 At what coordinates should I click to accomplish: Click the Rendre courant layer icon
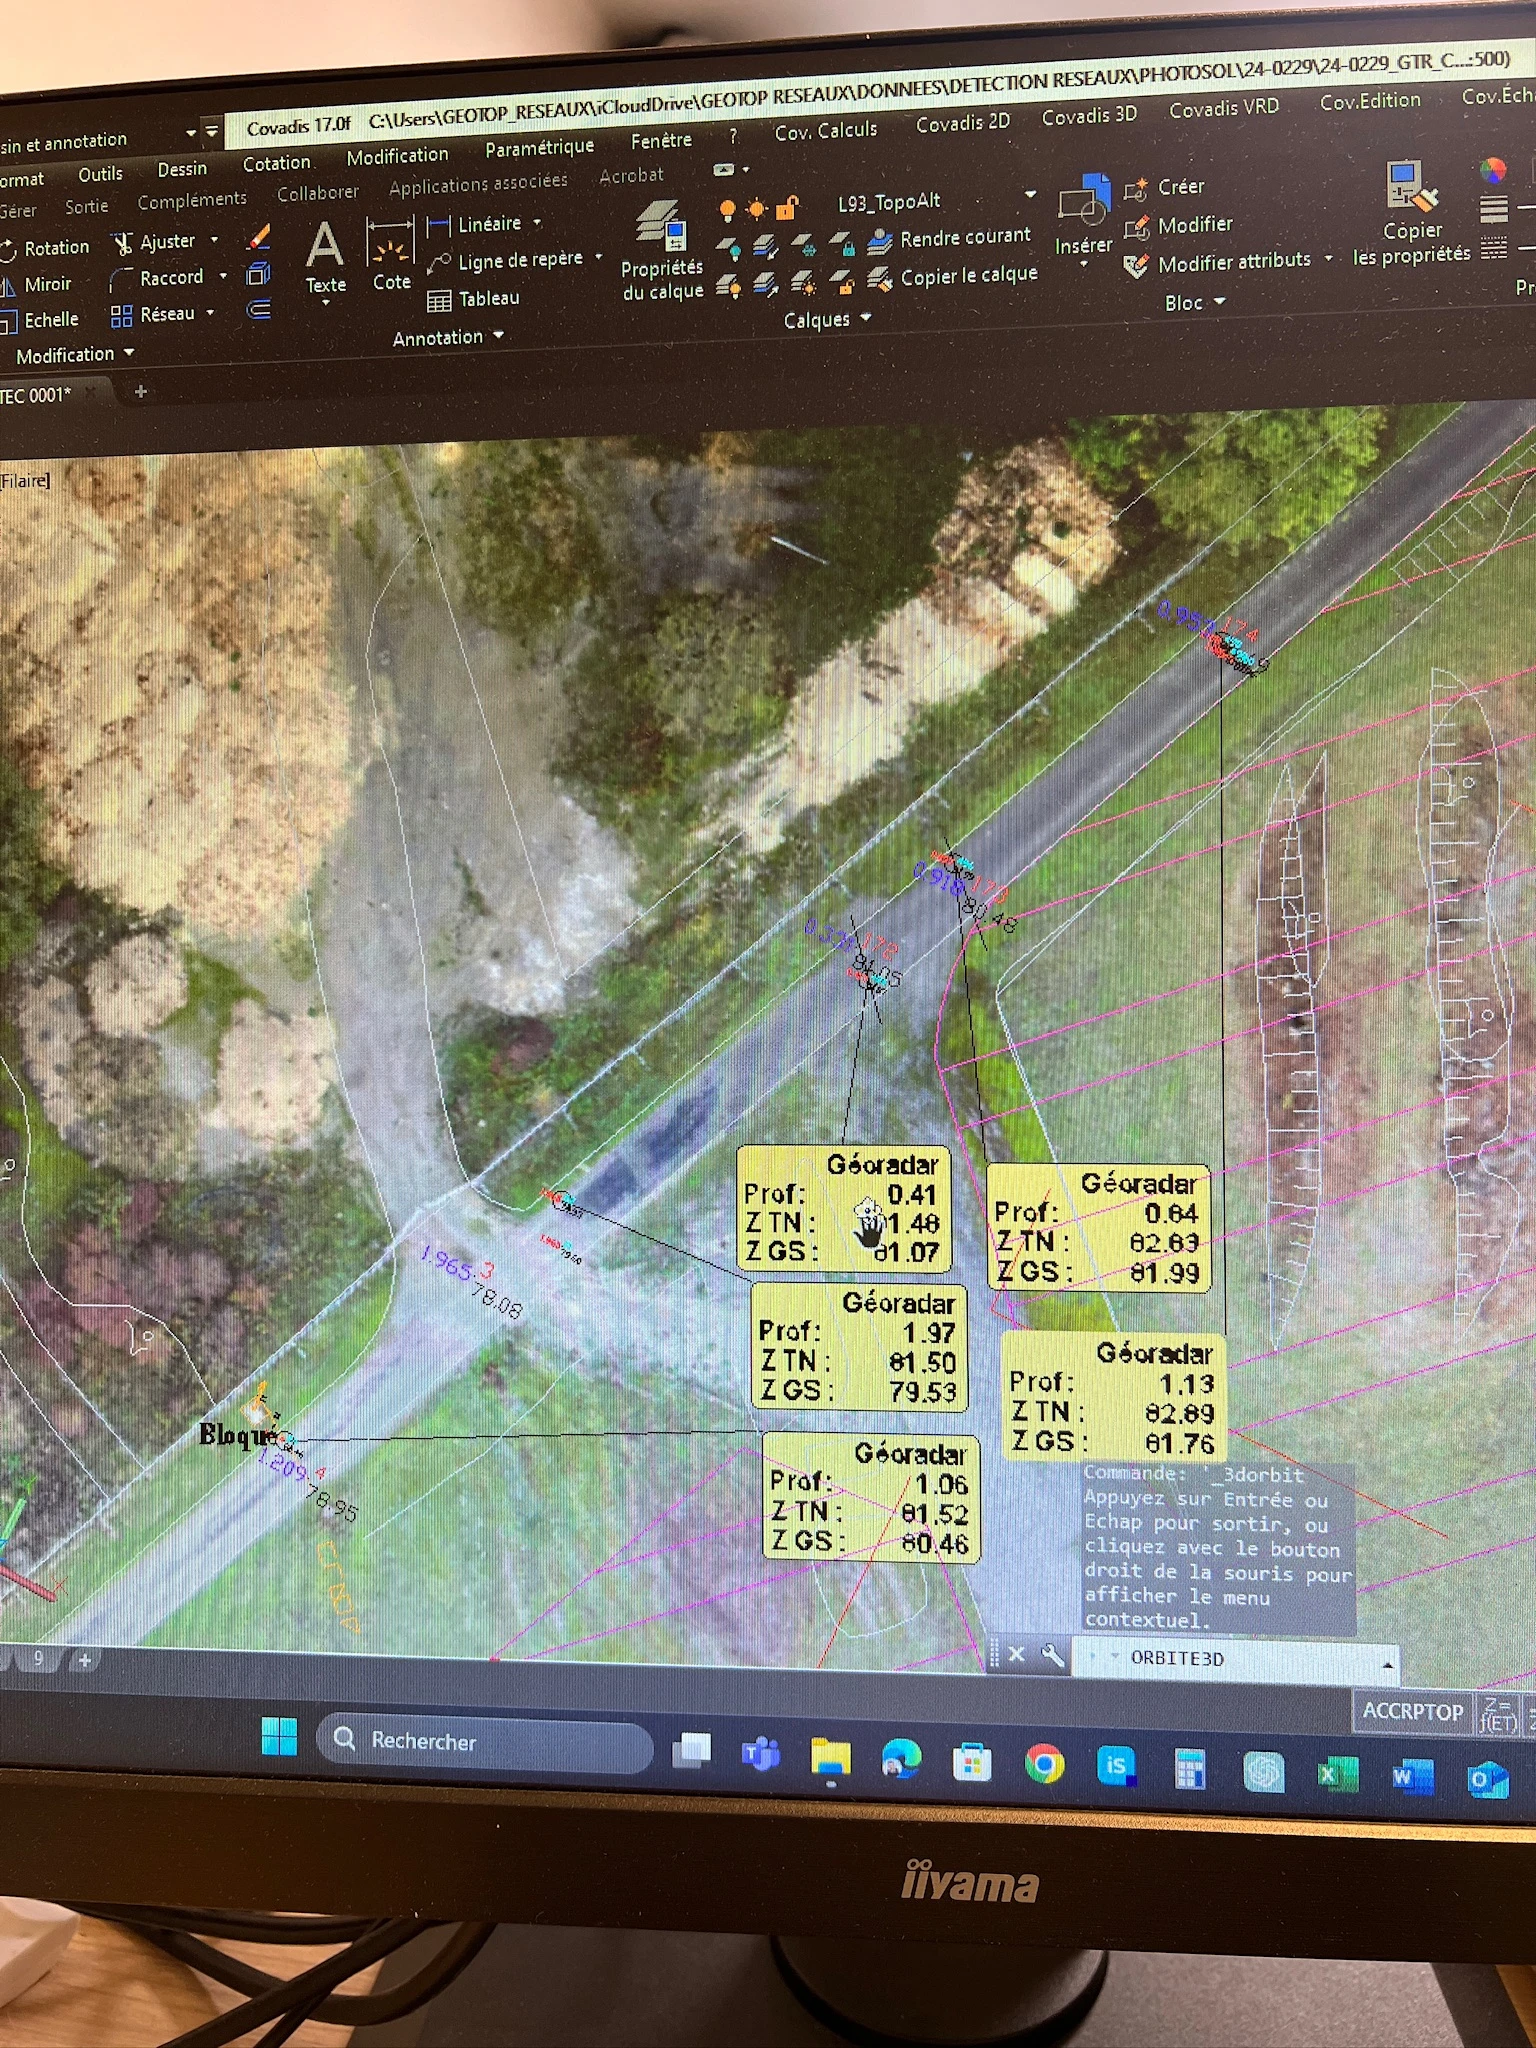click(x=880, y=240)
